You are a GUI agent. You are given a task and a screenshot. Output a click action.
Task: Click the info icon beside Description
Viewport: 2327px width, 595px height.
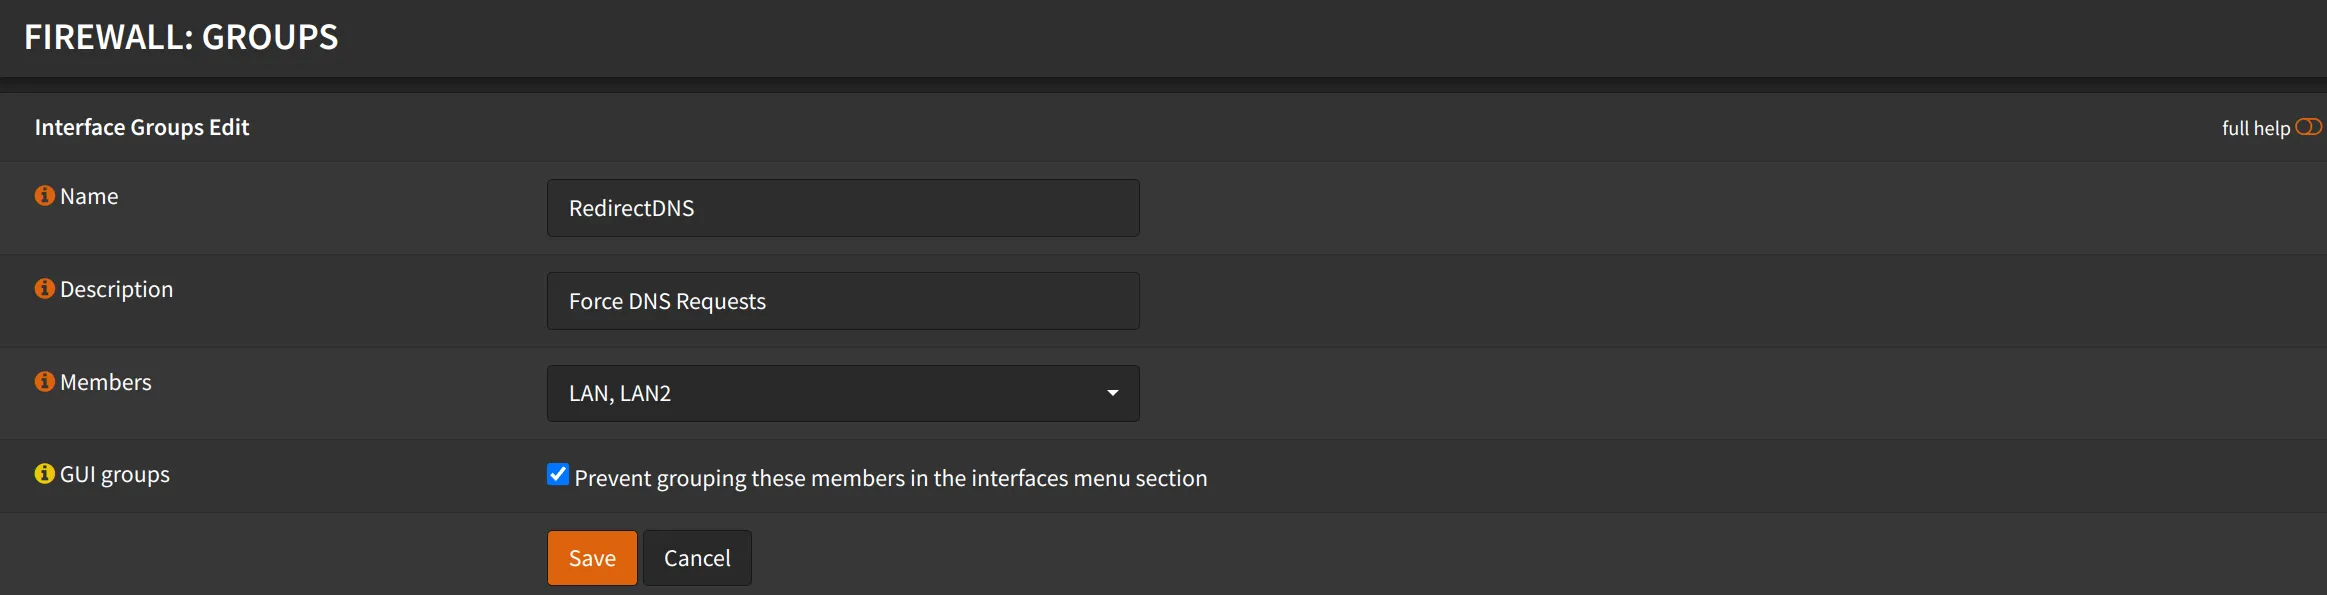44,288
